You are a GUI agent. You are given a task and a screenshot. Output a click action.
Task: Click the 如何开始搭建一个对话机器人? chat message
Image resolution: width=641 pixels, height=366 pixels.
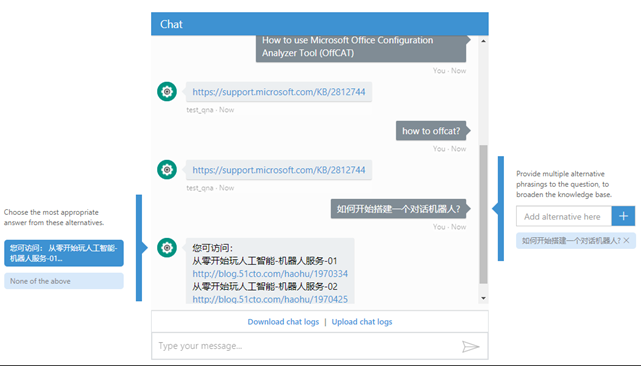[399, 209]
